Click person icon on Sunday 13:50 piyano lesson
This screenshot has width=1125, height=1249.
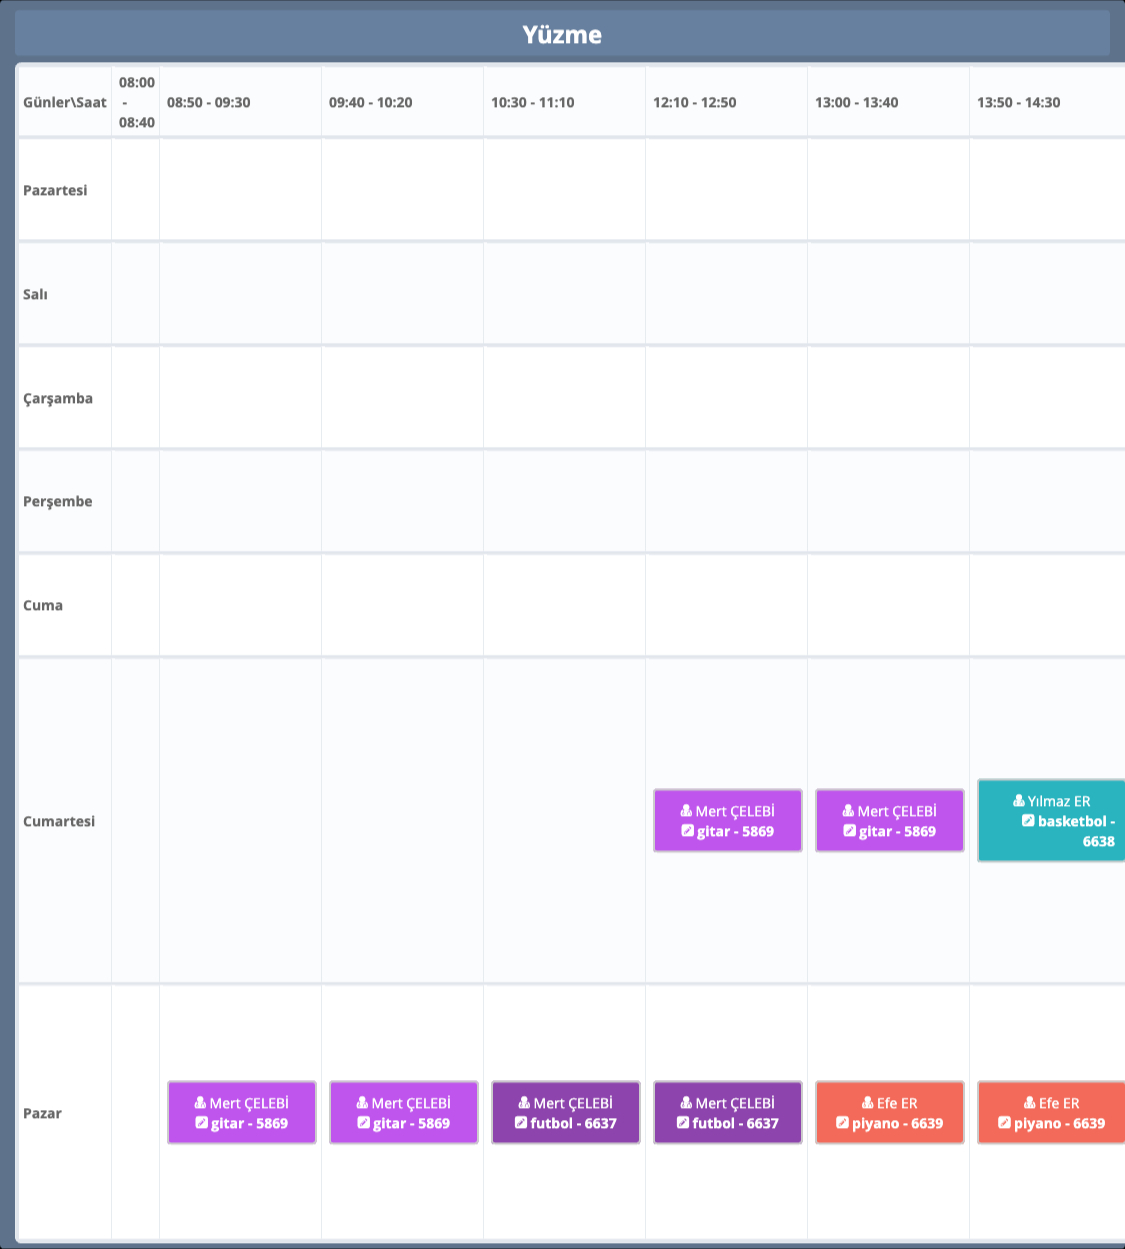1029,1103
